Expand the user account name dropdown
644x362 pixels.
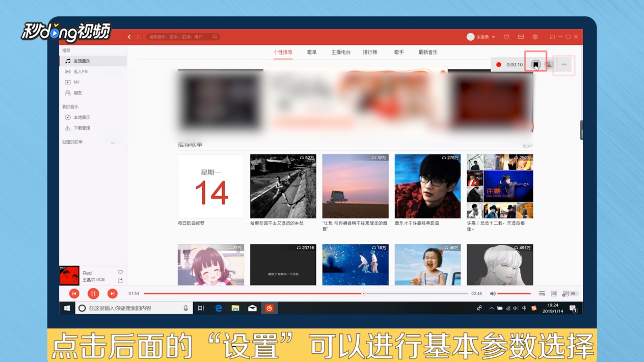point(493,37)
